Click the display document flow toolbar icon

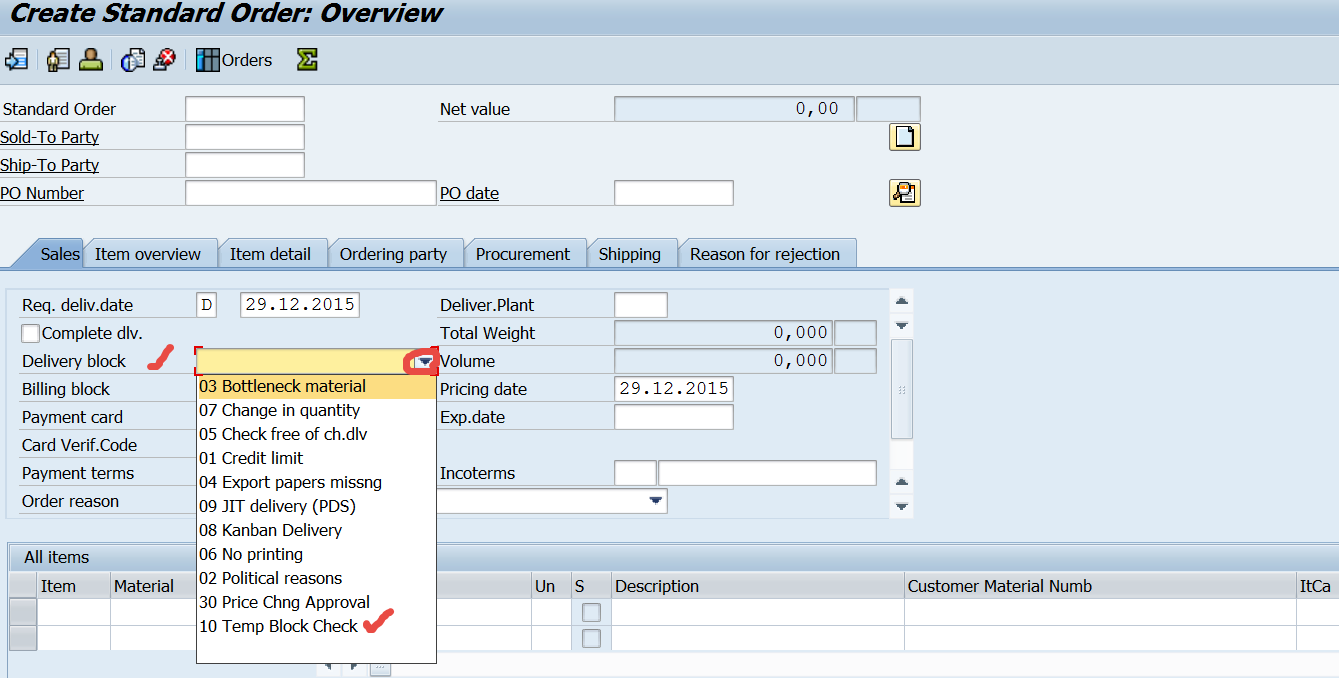pos(16,60)
